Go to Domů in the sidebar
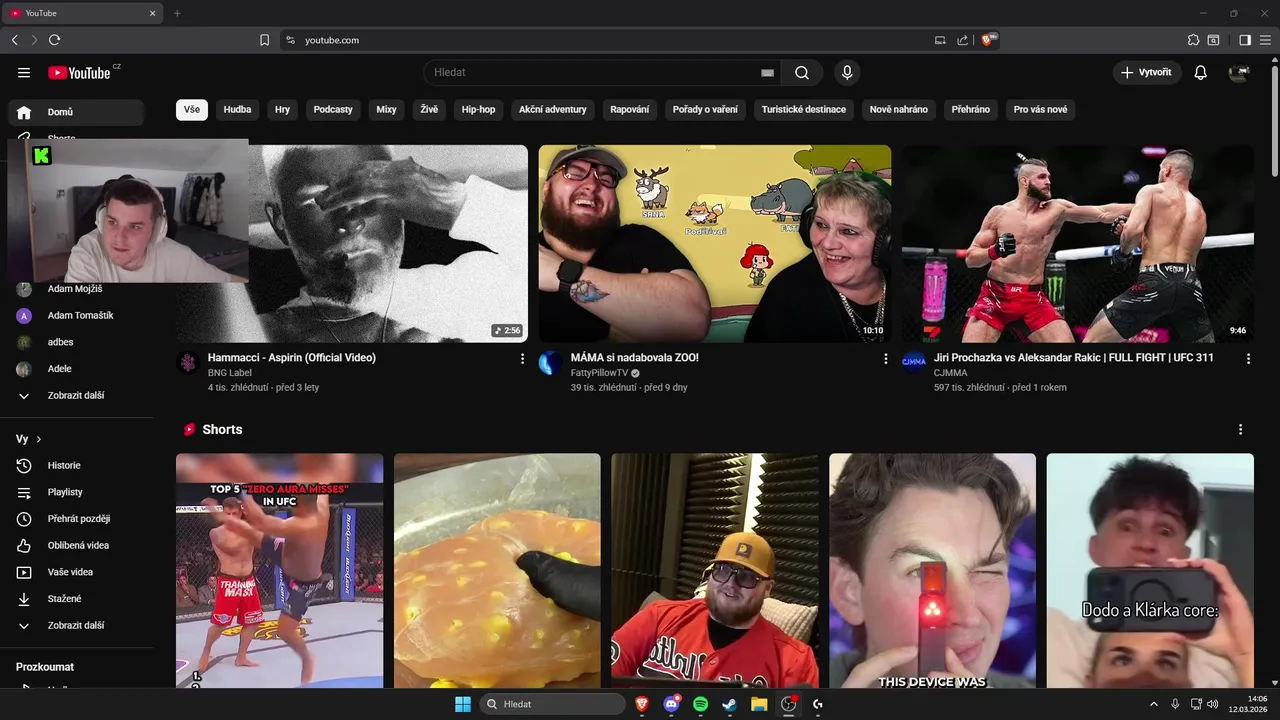The height and width of the screenshot is (720, 1280). [x=78, y=112]
